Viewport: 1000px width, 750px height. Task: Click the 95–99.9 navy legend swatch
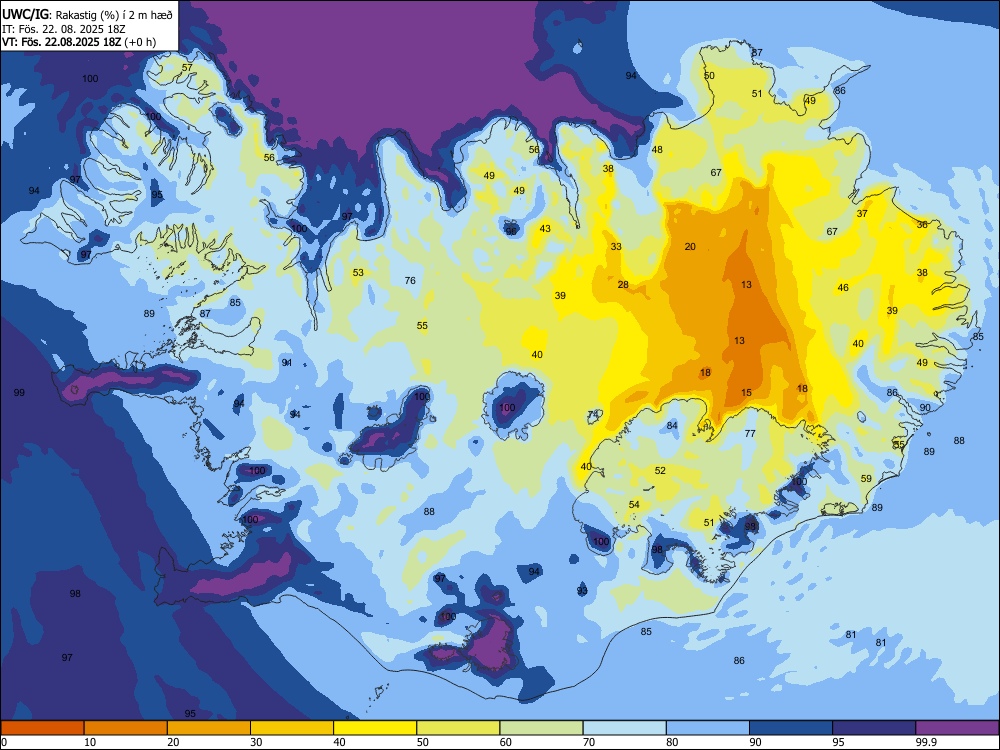click(874, 728)
